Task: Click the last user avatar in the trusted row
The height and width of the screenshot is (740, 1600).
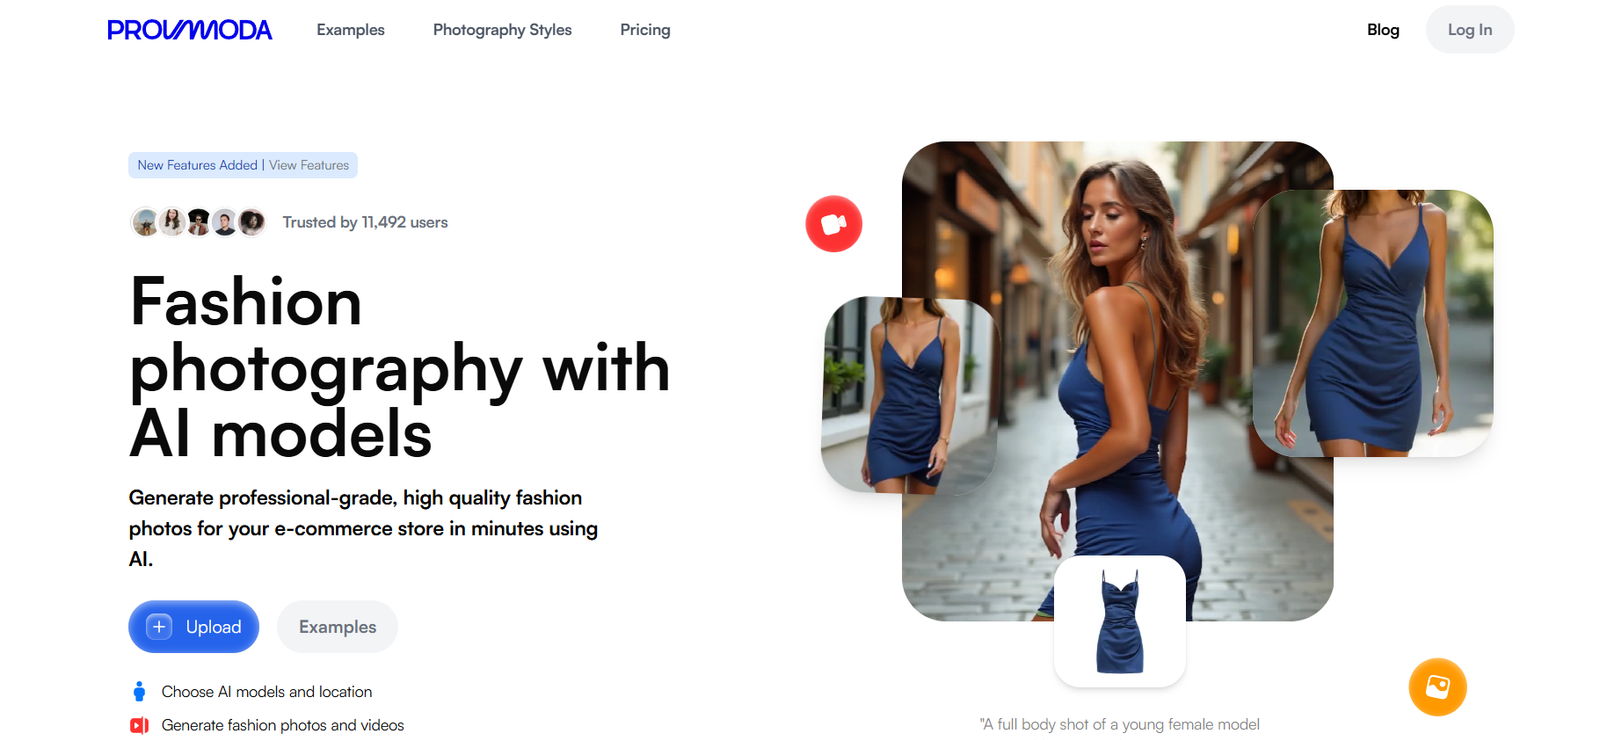Action: pos(252,222)
